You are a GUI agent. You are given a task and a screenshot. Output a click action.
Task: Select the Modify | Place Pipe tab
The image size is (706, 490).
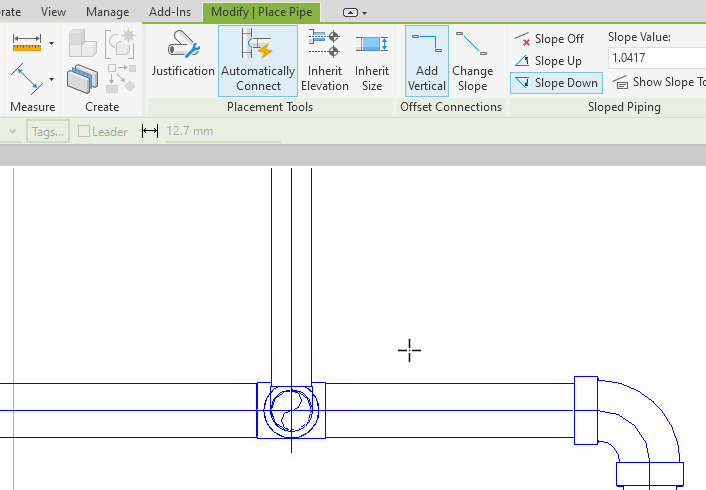tap(262, 12)
